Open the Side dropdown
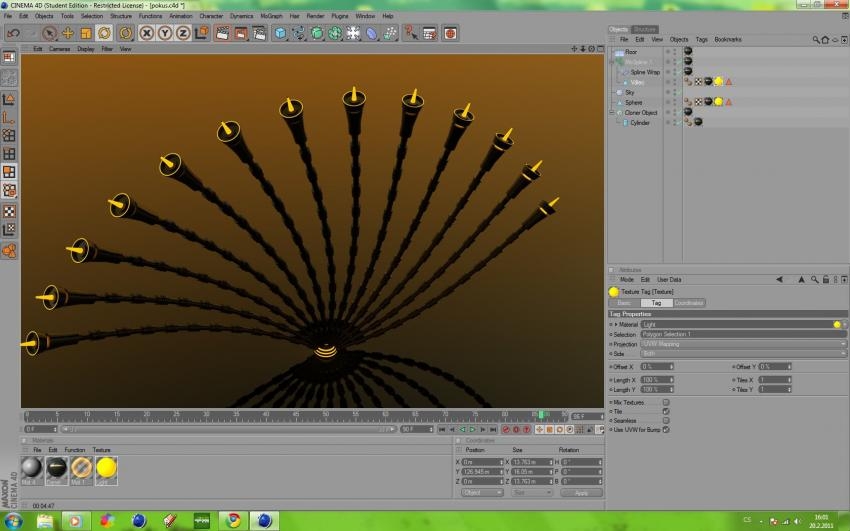The image size is (850, 531). tap(744, 354)
